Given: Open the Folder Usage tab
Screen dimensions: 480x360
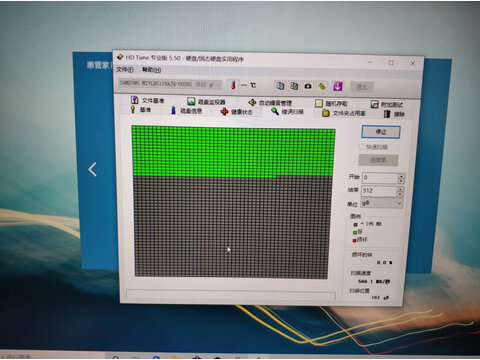Looking at the screenshot, I should click(x=344, y=113).
